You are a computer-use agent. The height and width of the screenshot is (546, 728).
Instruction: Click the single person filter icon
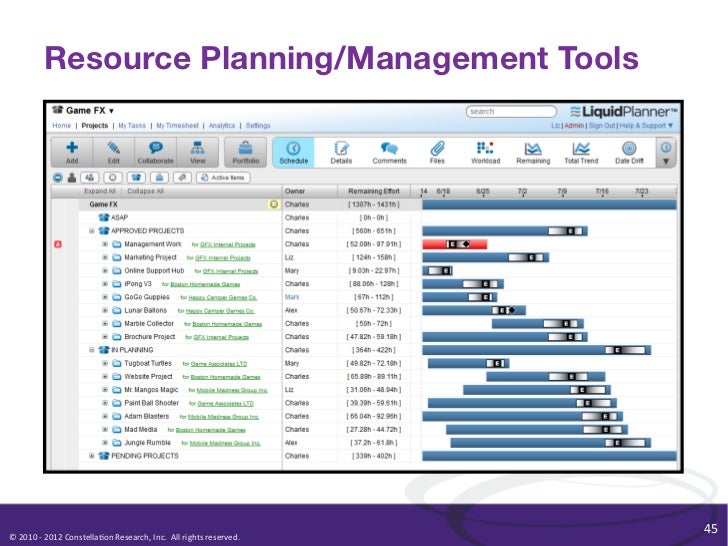tap(72, 177)
